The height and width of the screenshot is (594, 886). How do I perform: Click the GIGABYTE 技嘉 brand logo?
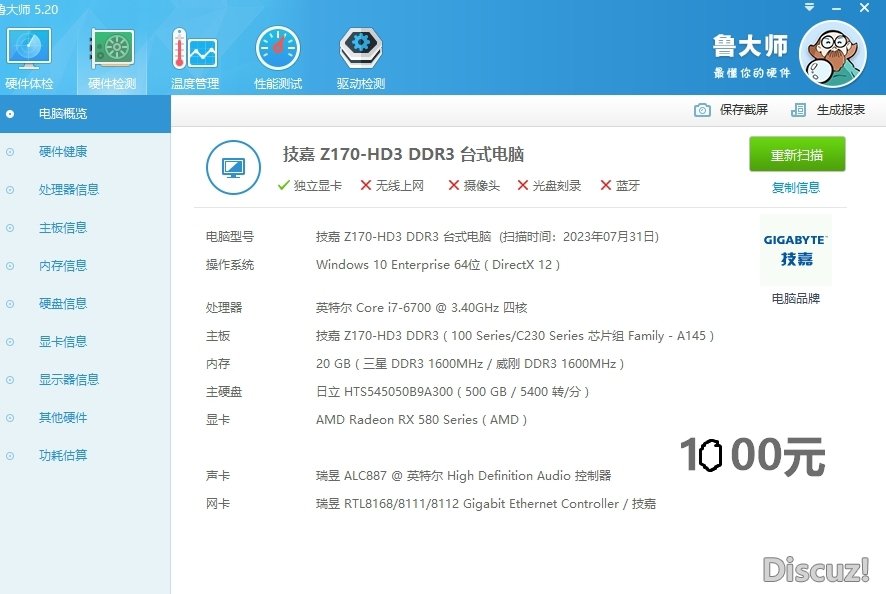pyautogui.click(x=796, y=250)
